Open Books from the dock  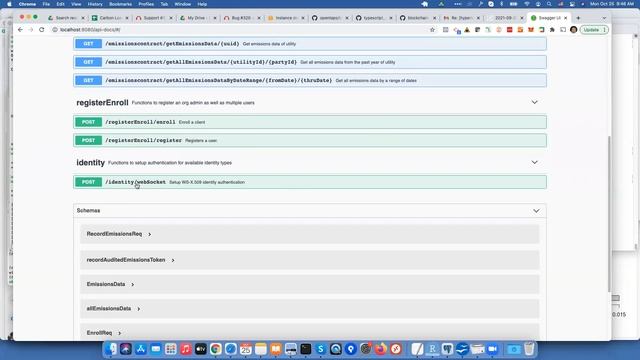[x=276, y=349]
